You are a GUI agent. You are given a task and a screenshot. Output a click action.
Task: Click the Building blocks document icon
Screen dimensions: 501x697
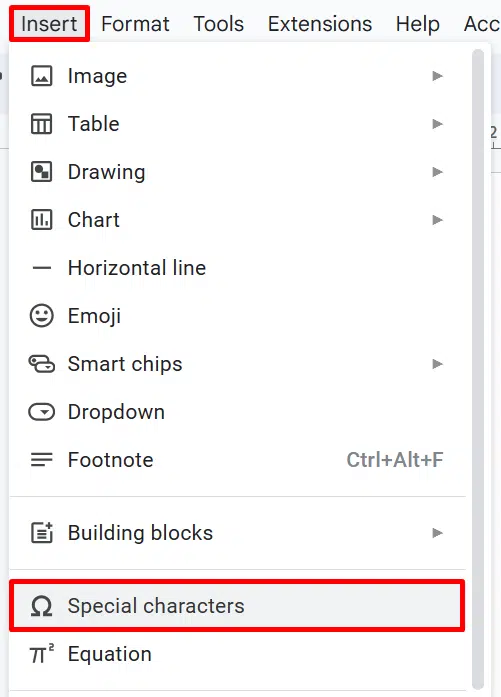[x=41, y=533]
